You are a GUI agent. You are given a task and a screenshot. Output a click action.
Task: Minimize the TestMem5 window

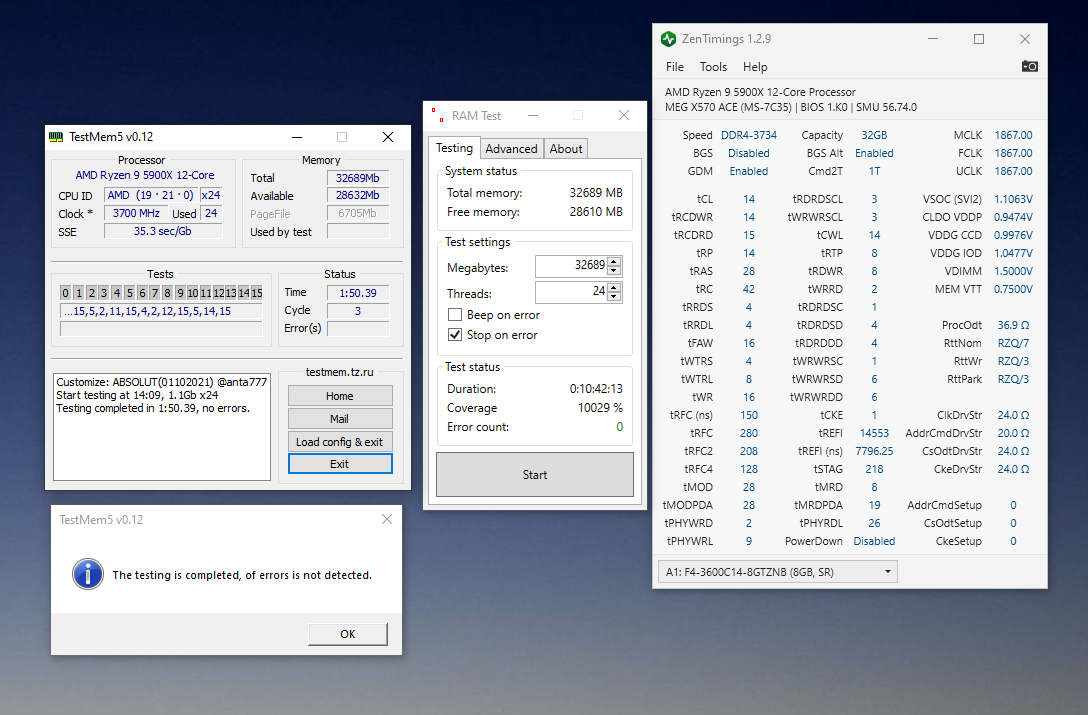point(297,137)
